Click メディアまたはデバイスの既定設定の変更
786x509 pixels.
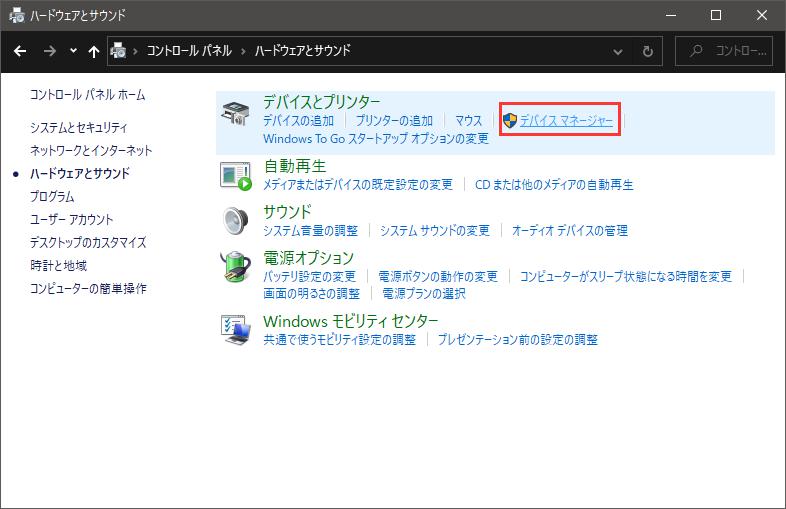pyautogui.click(x=358, y=185)
